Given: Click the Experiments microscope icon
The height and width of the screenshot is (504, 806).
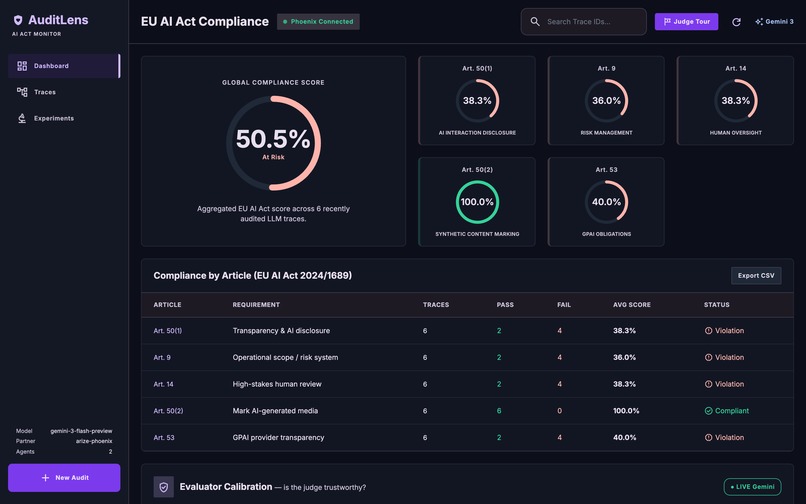Looking at the screenshot, I should (22, 118).
